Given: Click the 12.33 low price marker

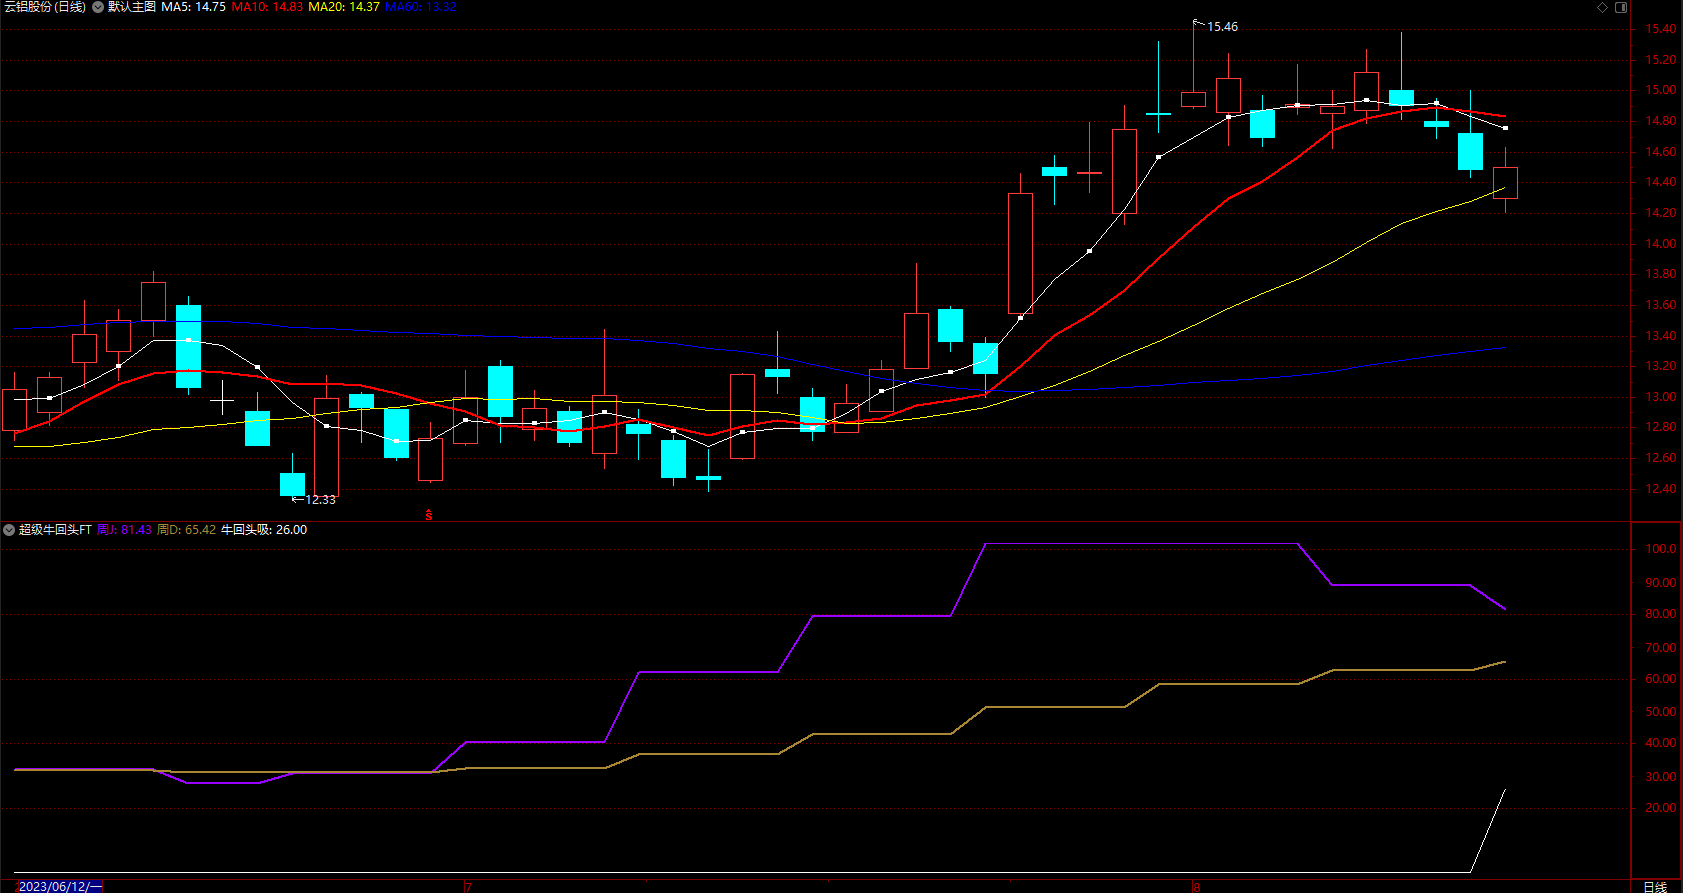Looking at the screenshot, I should [x=320, y=500].
